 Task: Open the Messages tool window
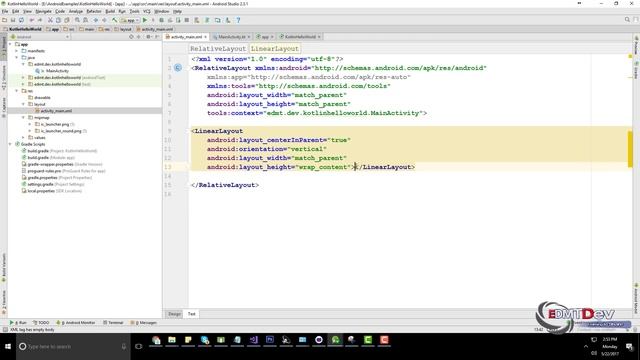pyautogui.click(x=144, y=322)
